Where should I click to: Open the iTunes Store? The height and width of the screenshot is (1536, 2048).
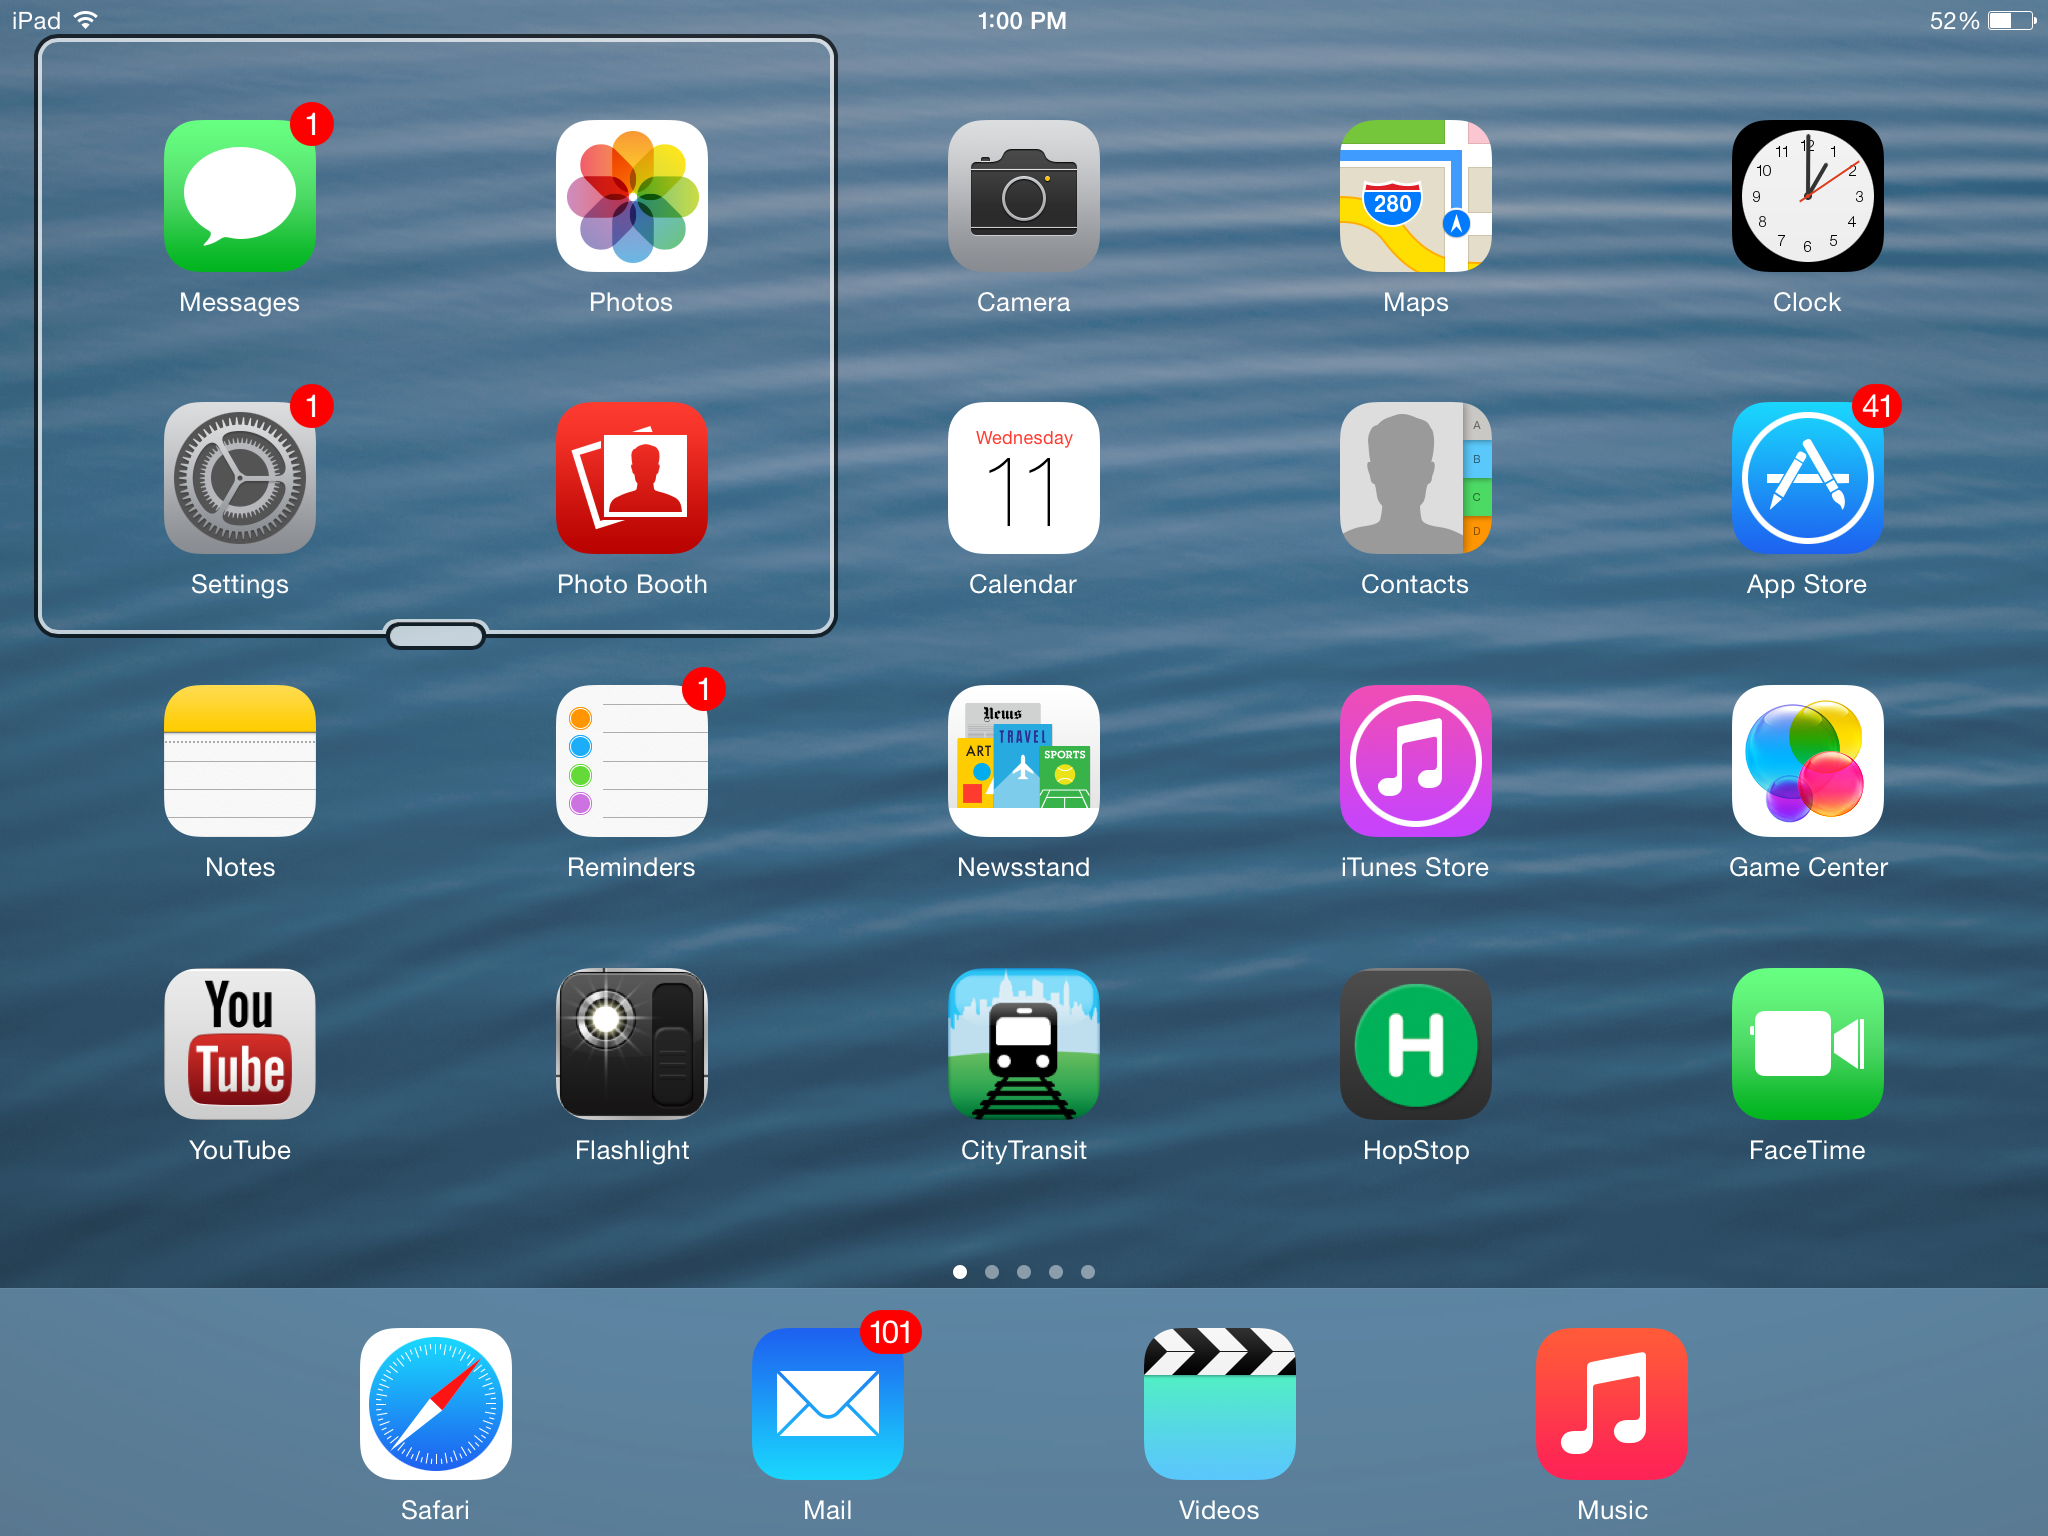1414,762
